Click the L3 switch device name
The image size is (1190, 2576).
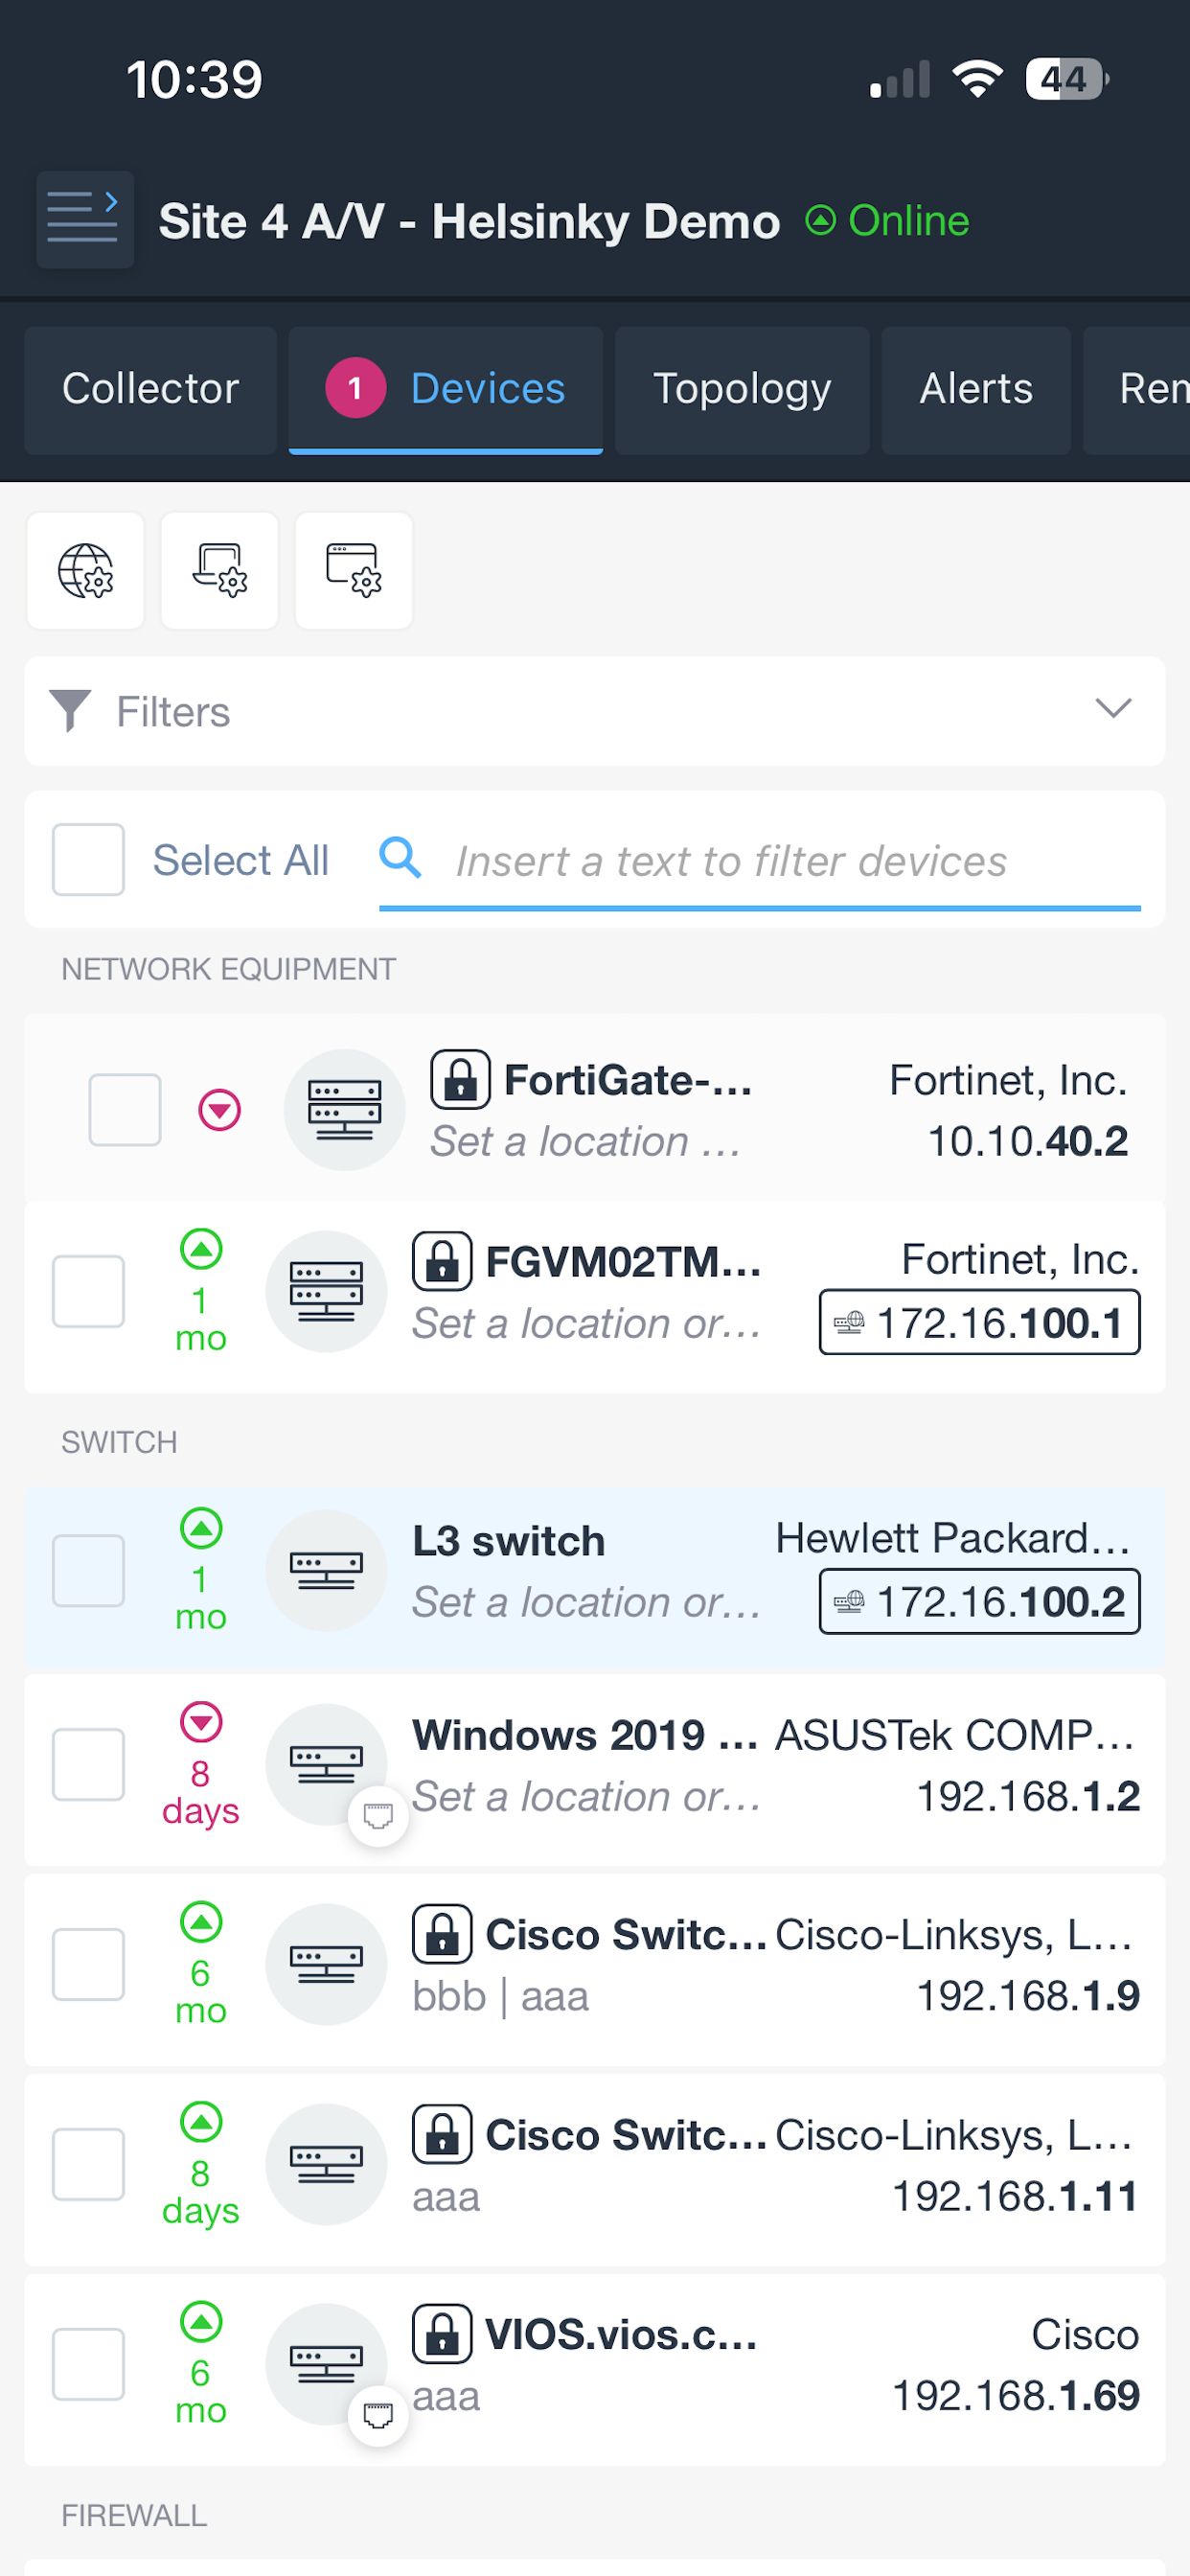pos(509,1541)
